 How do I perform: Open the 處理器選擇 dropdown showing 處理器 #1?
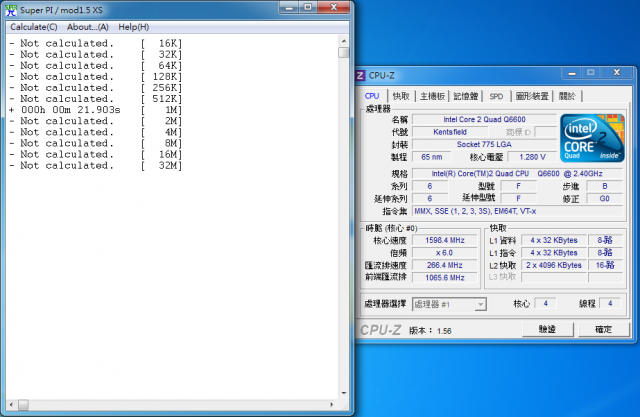click(449, 304)
